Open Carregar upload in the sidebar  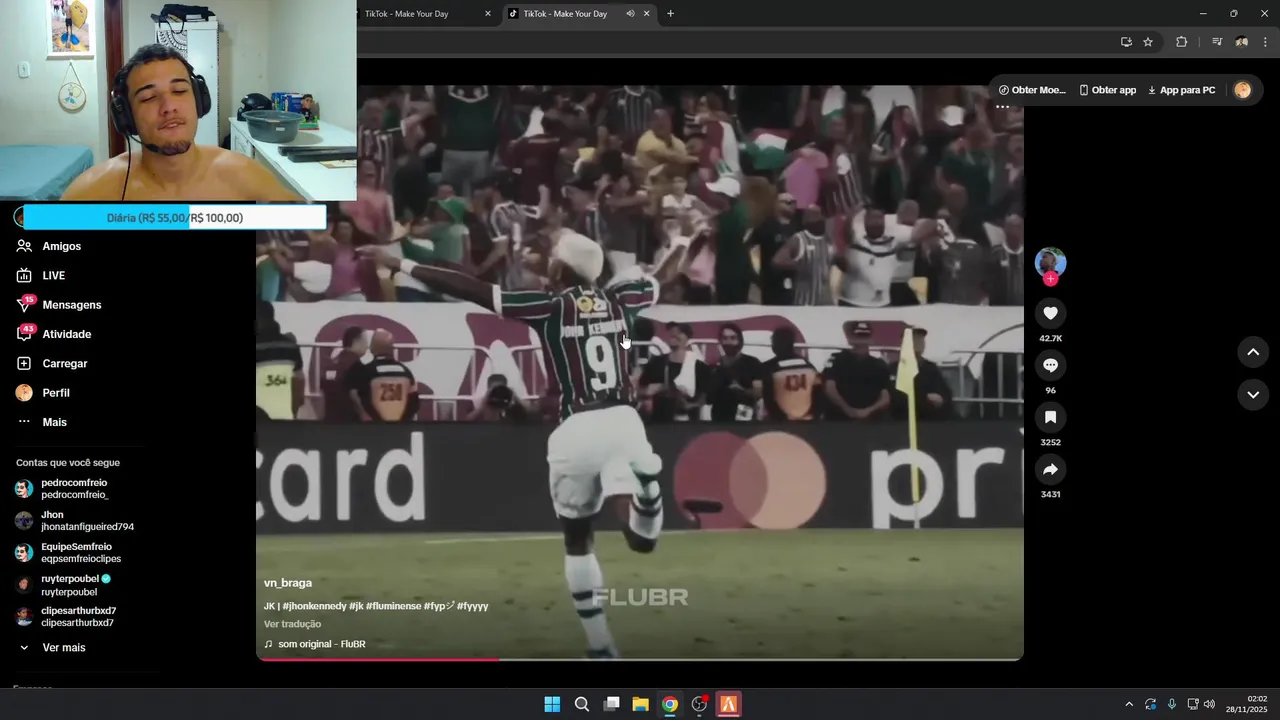pyautogui.click(x=65, y=363)
